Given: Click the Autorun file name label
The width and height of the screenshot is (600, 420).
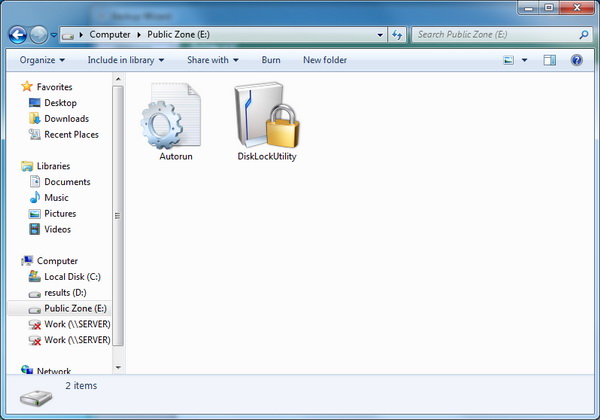Looking at the screenshot, I should 176,156.
